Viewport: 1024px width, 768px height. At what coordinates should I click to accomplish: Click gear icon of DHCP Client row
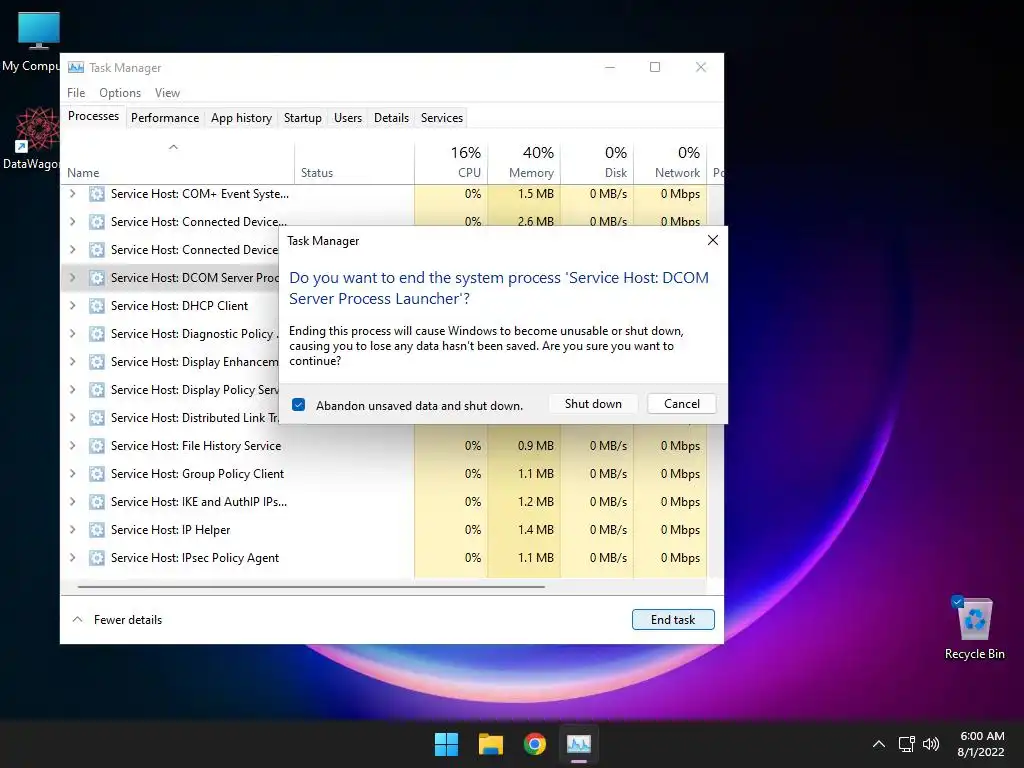coord(97,306)
